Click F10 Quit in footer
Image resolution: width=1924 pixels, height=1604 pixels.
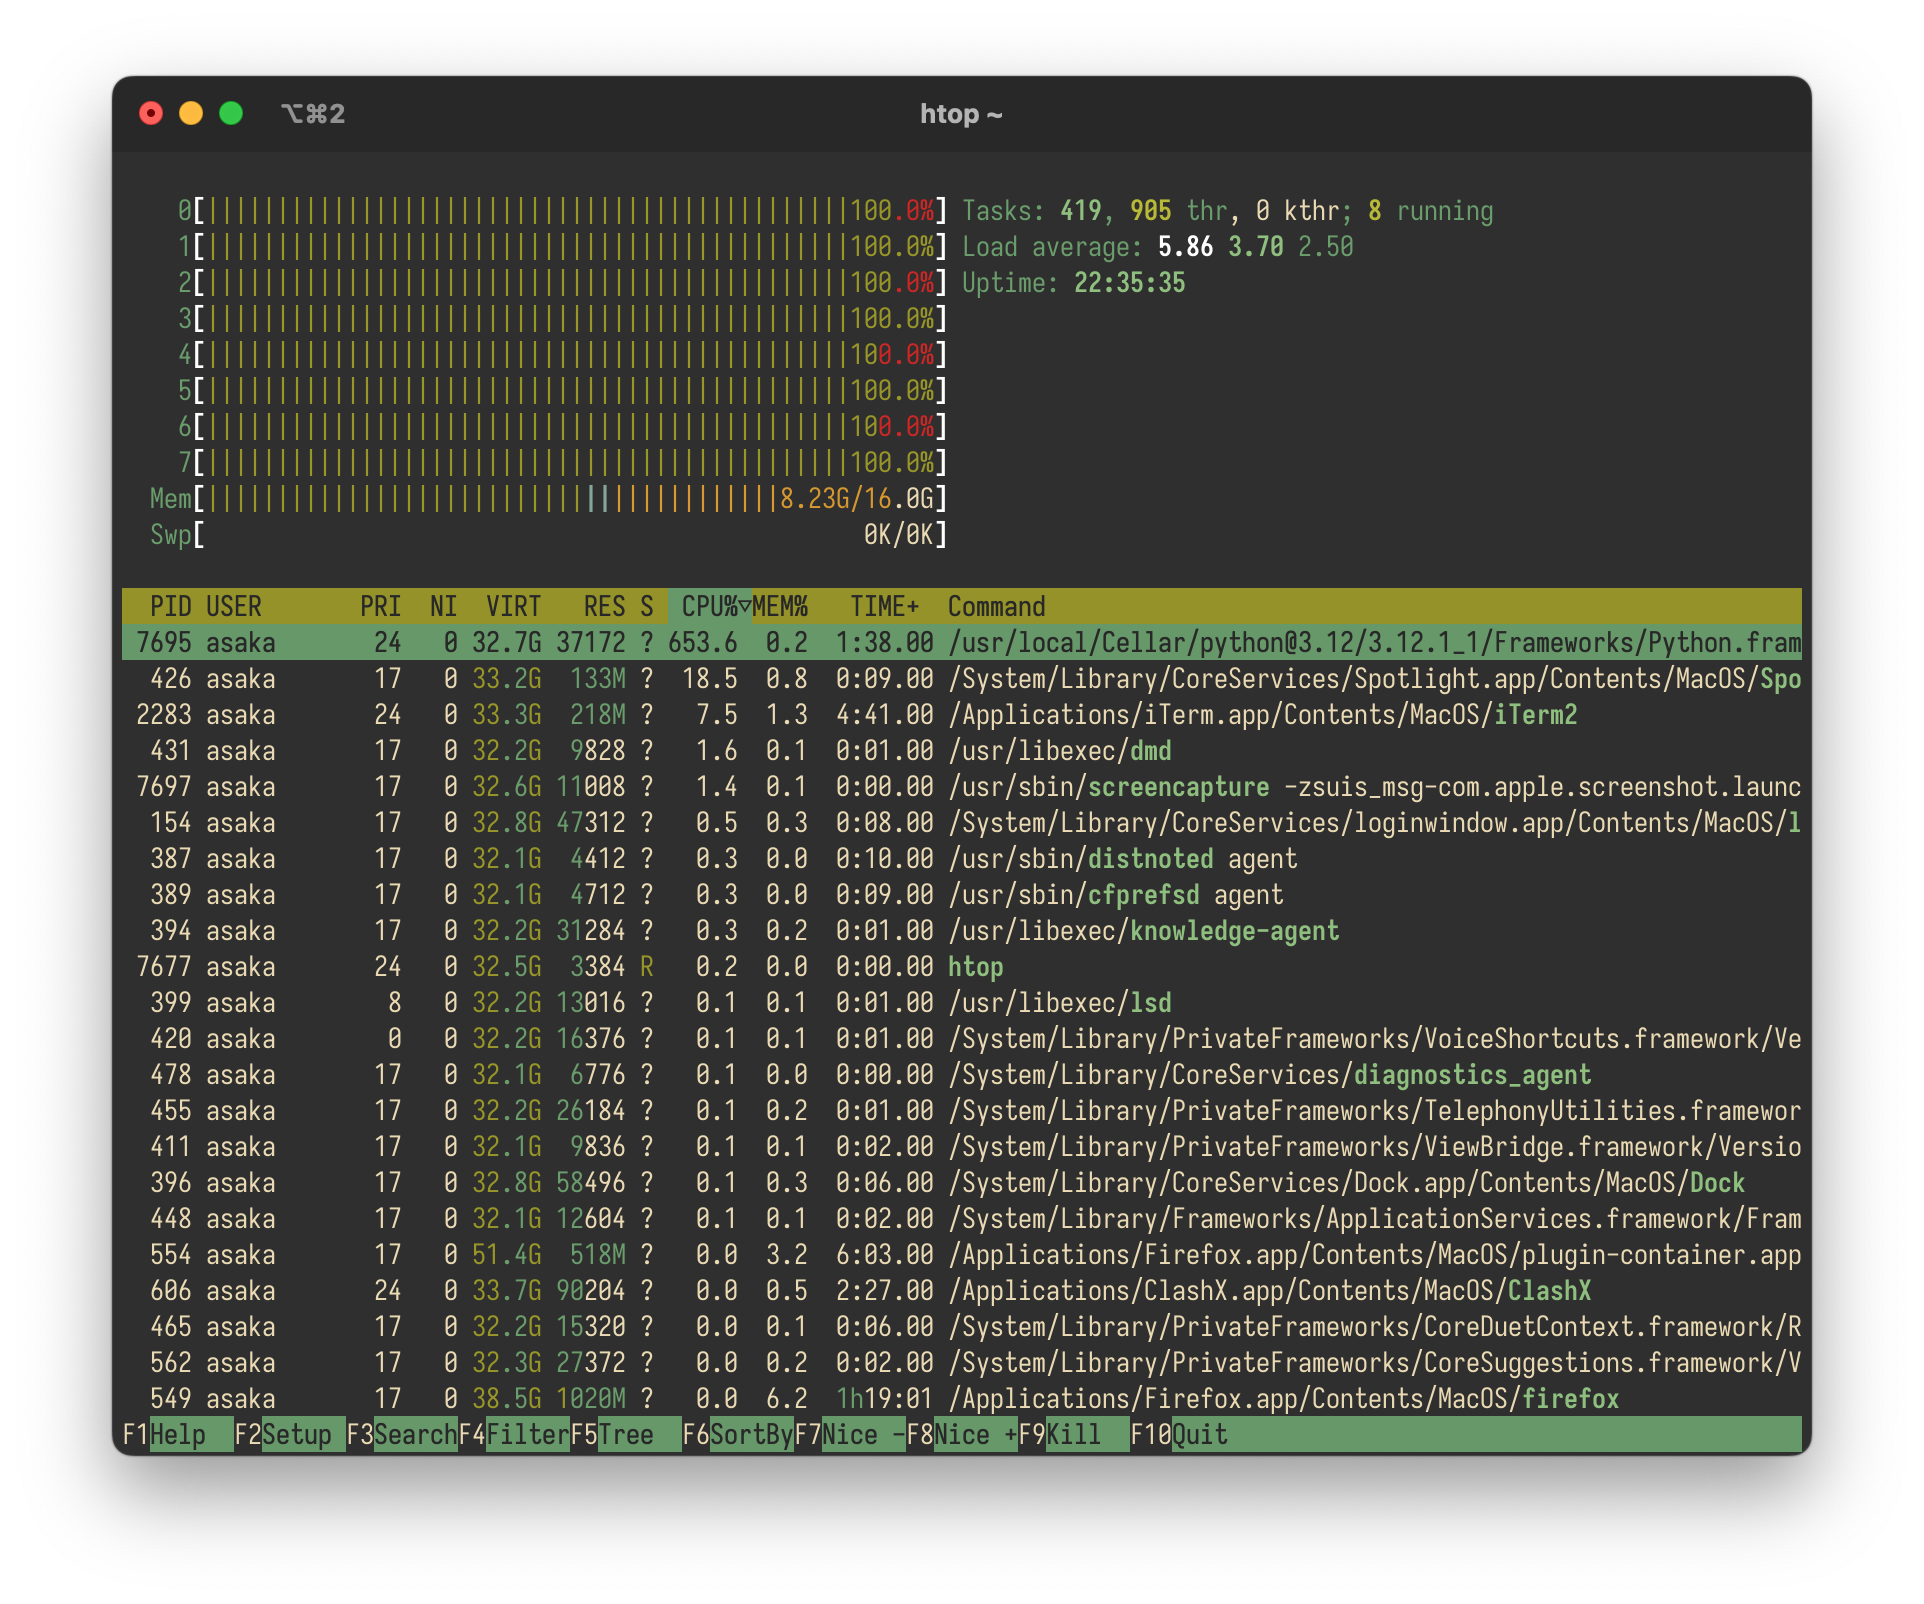[1198, 1435]
